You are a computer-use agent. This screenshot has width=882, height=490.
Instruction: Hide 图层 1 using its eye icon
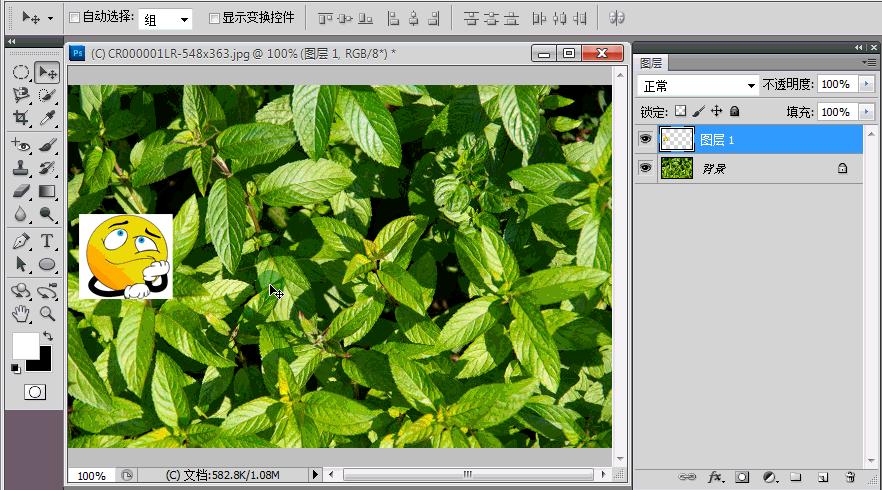coord(646,139)
